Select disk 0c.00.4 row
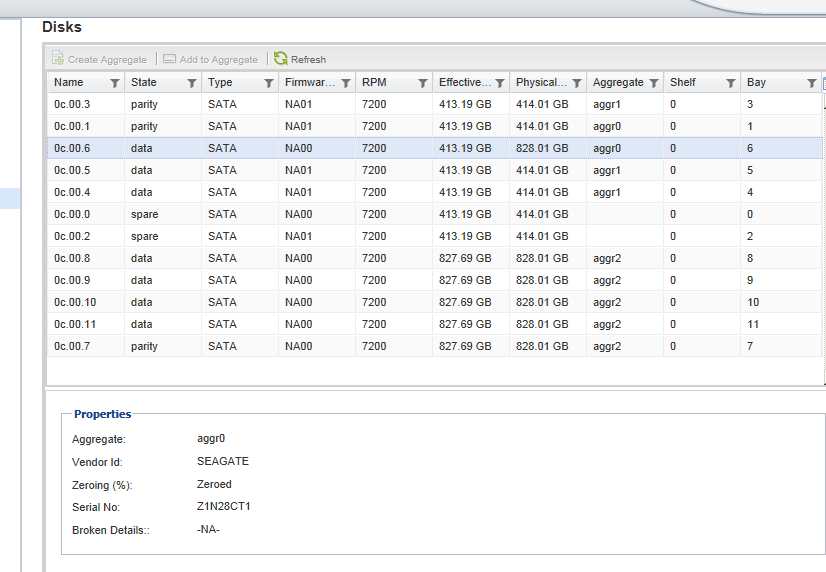 pyautogui.click(x=435, y=192)
